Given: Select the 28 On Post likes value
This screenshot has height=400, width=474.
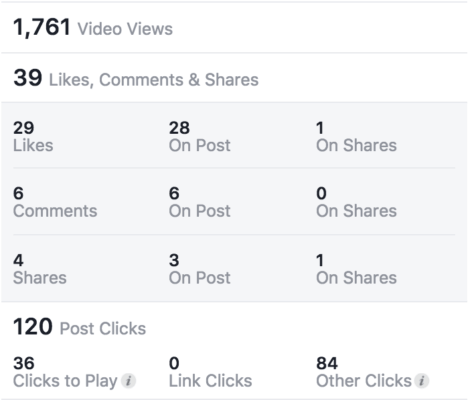Looking at the screenshot, I should point(199,137).
